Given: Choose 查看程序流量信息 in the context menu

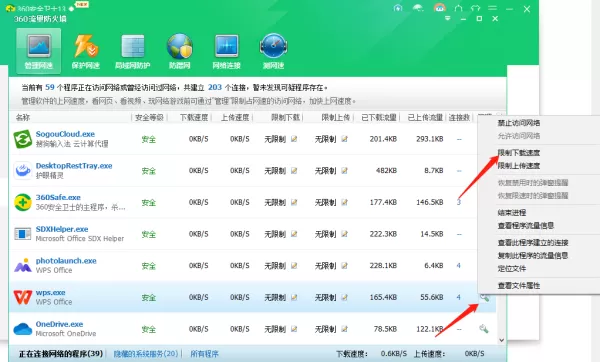Looking at the screenshot, I should 526,225.
